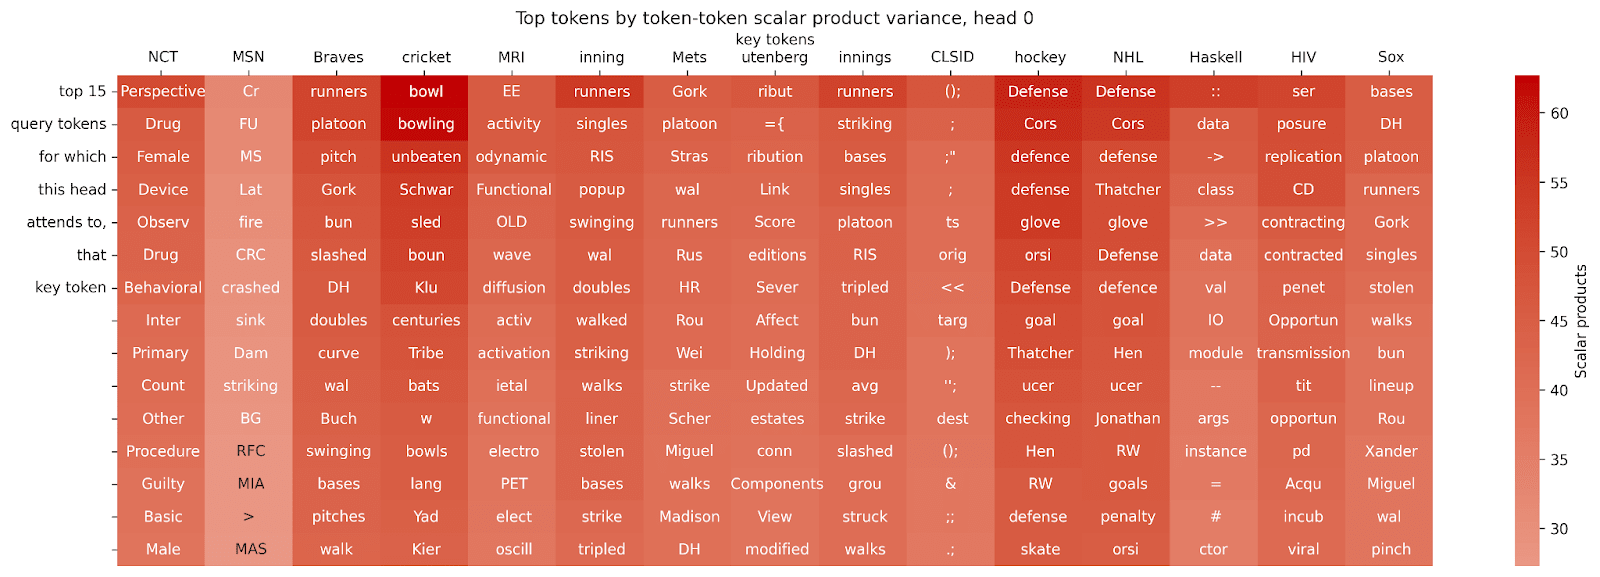Click the chart title text
This screenshot has width=1600, height=577.
tap(774, 18)
